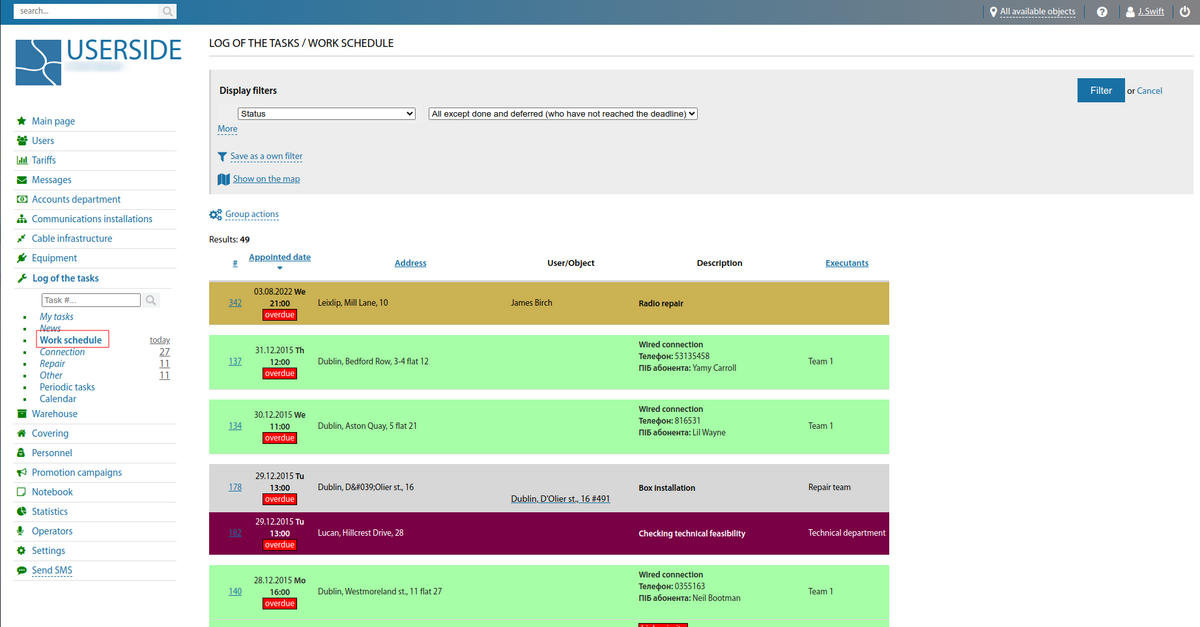Select the Tariffs bar chart icon
Screen dimensions: 1200x627
pos(23,160)
